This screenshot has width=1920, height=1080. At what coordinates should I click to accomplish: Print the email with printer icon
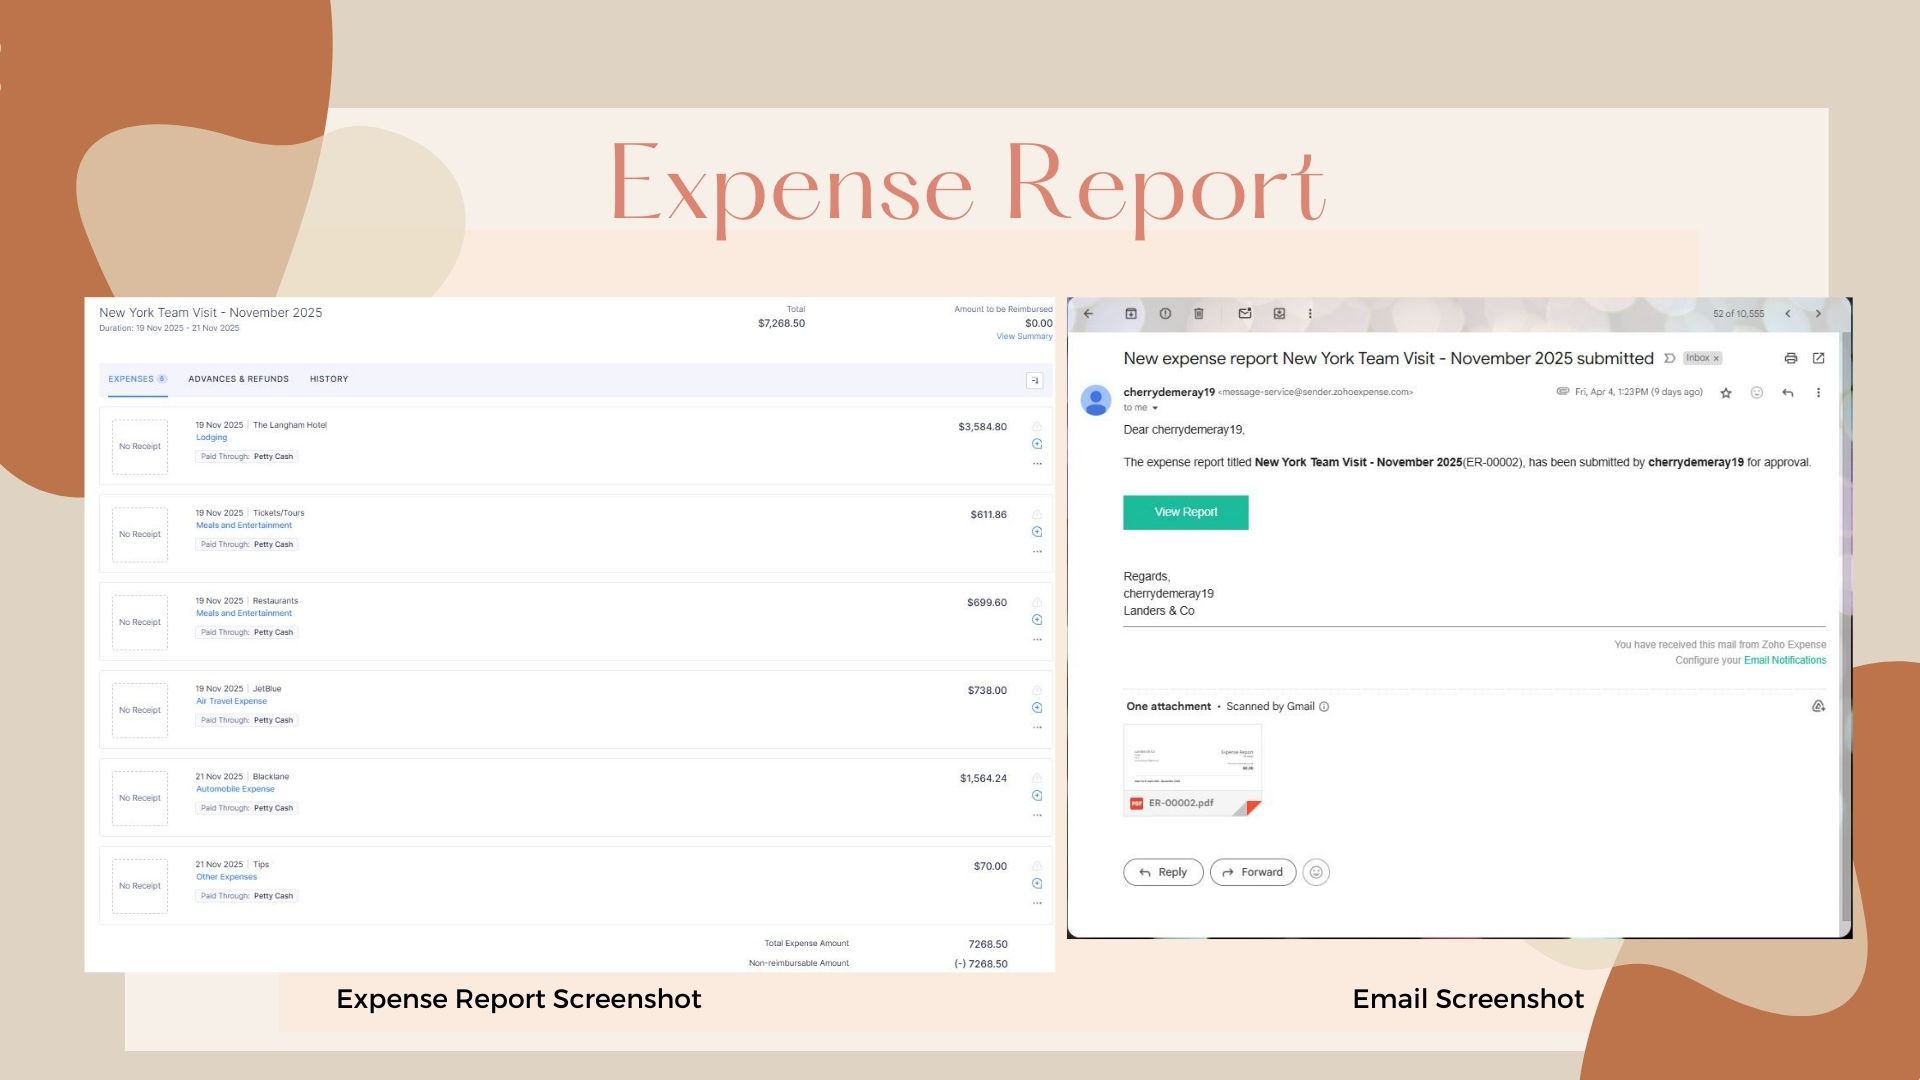1791,358
